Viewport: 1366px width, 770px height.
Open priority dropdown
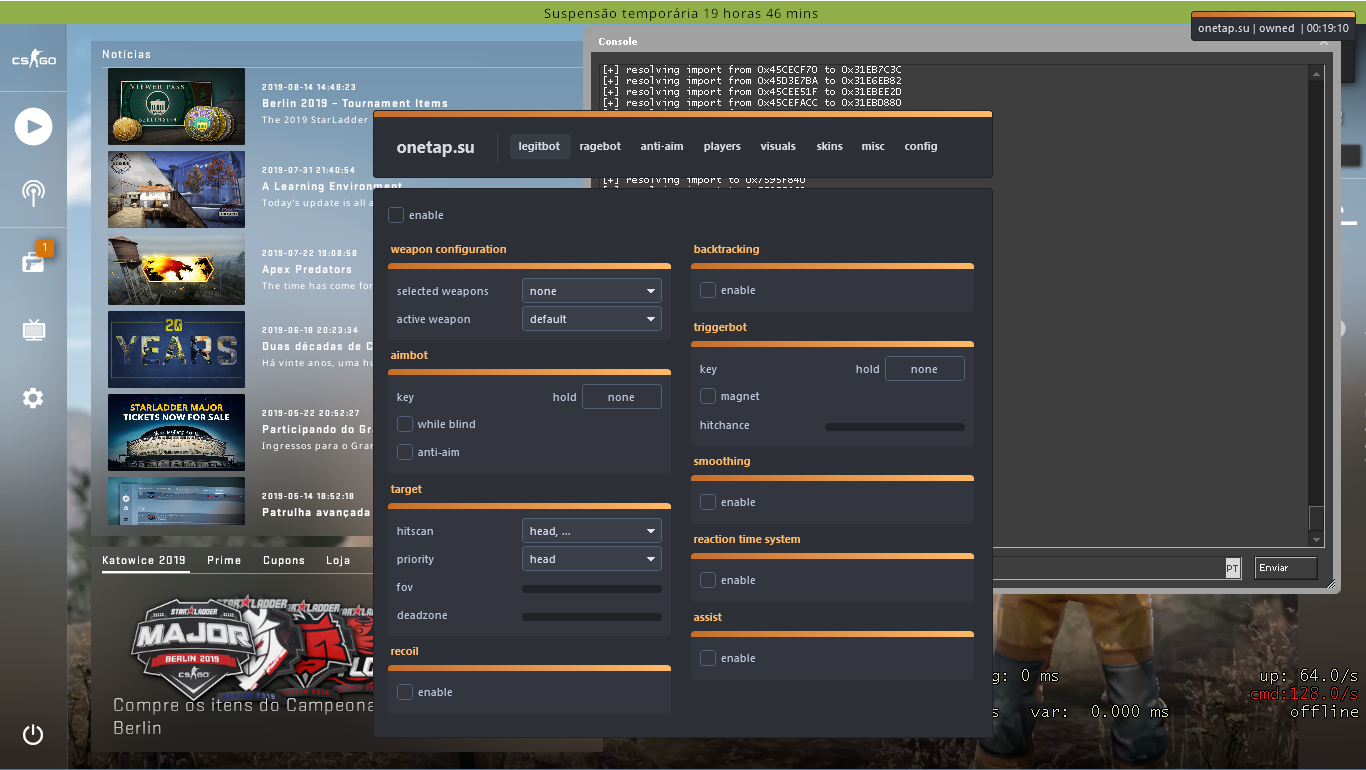click(x=592, y=559)
